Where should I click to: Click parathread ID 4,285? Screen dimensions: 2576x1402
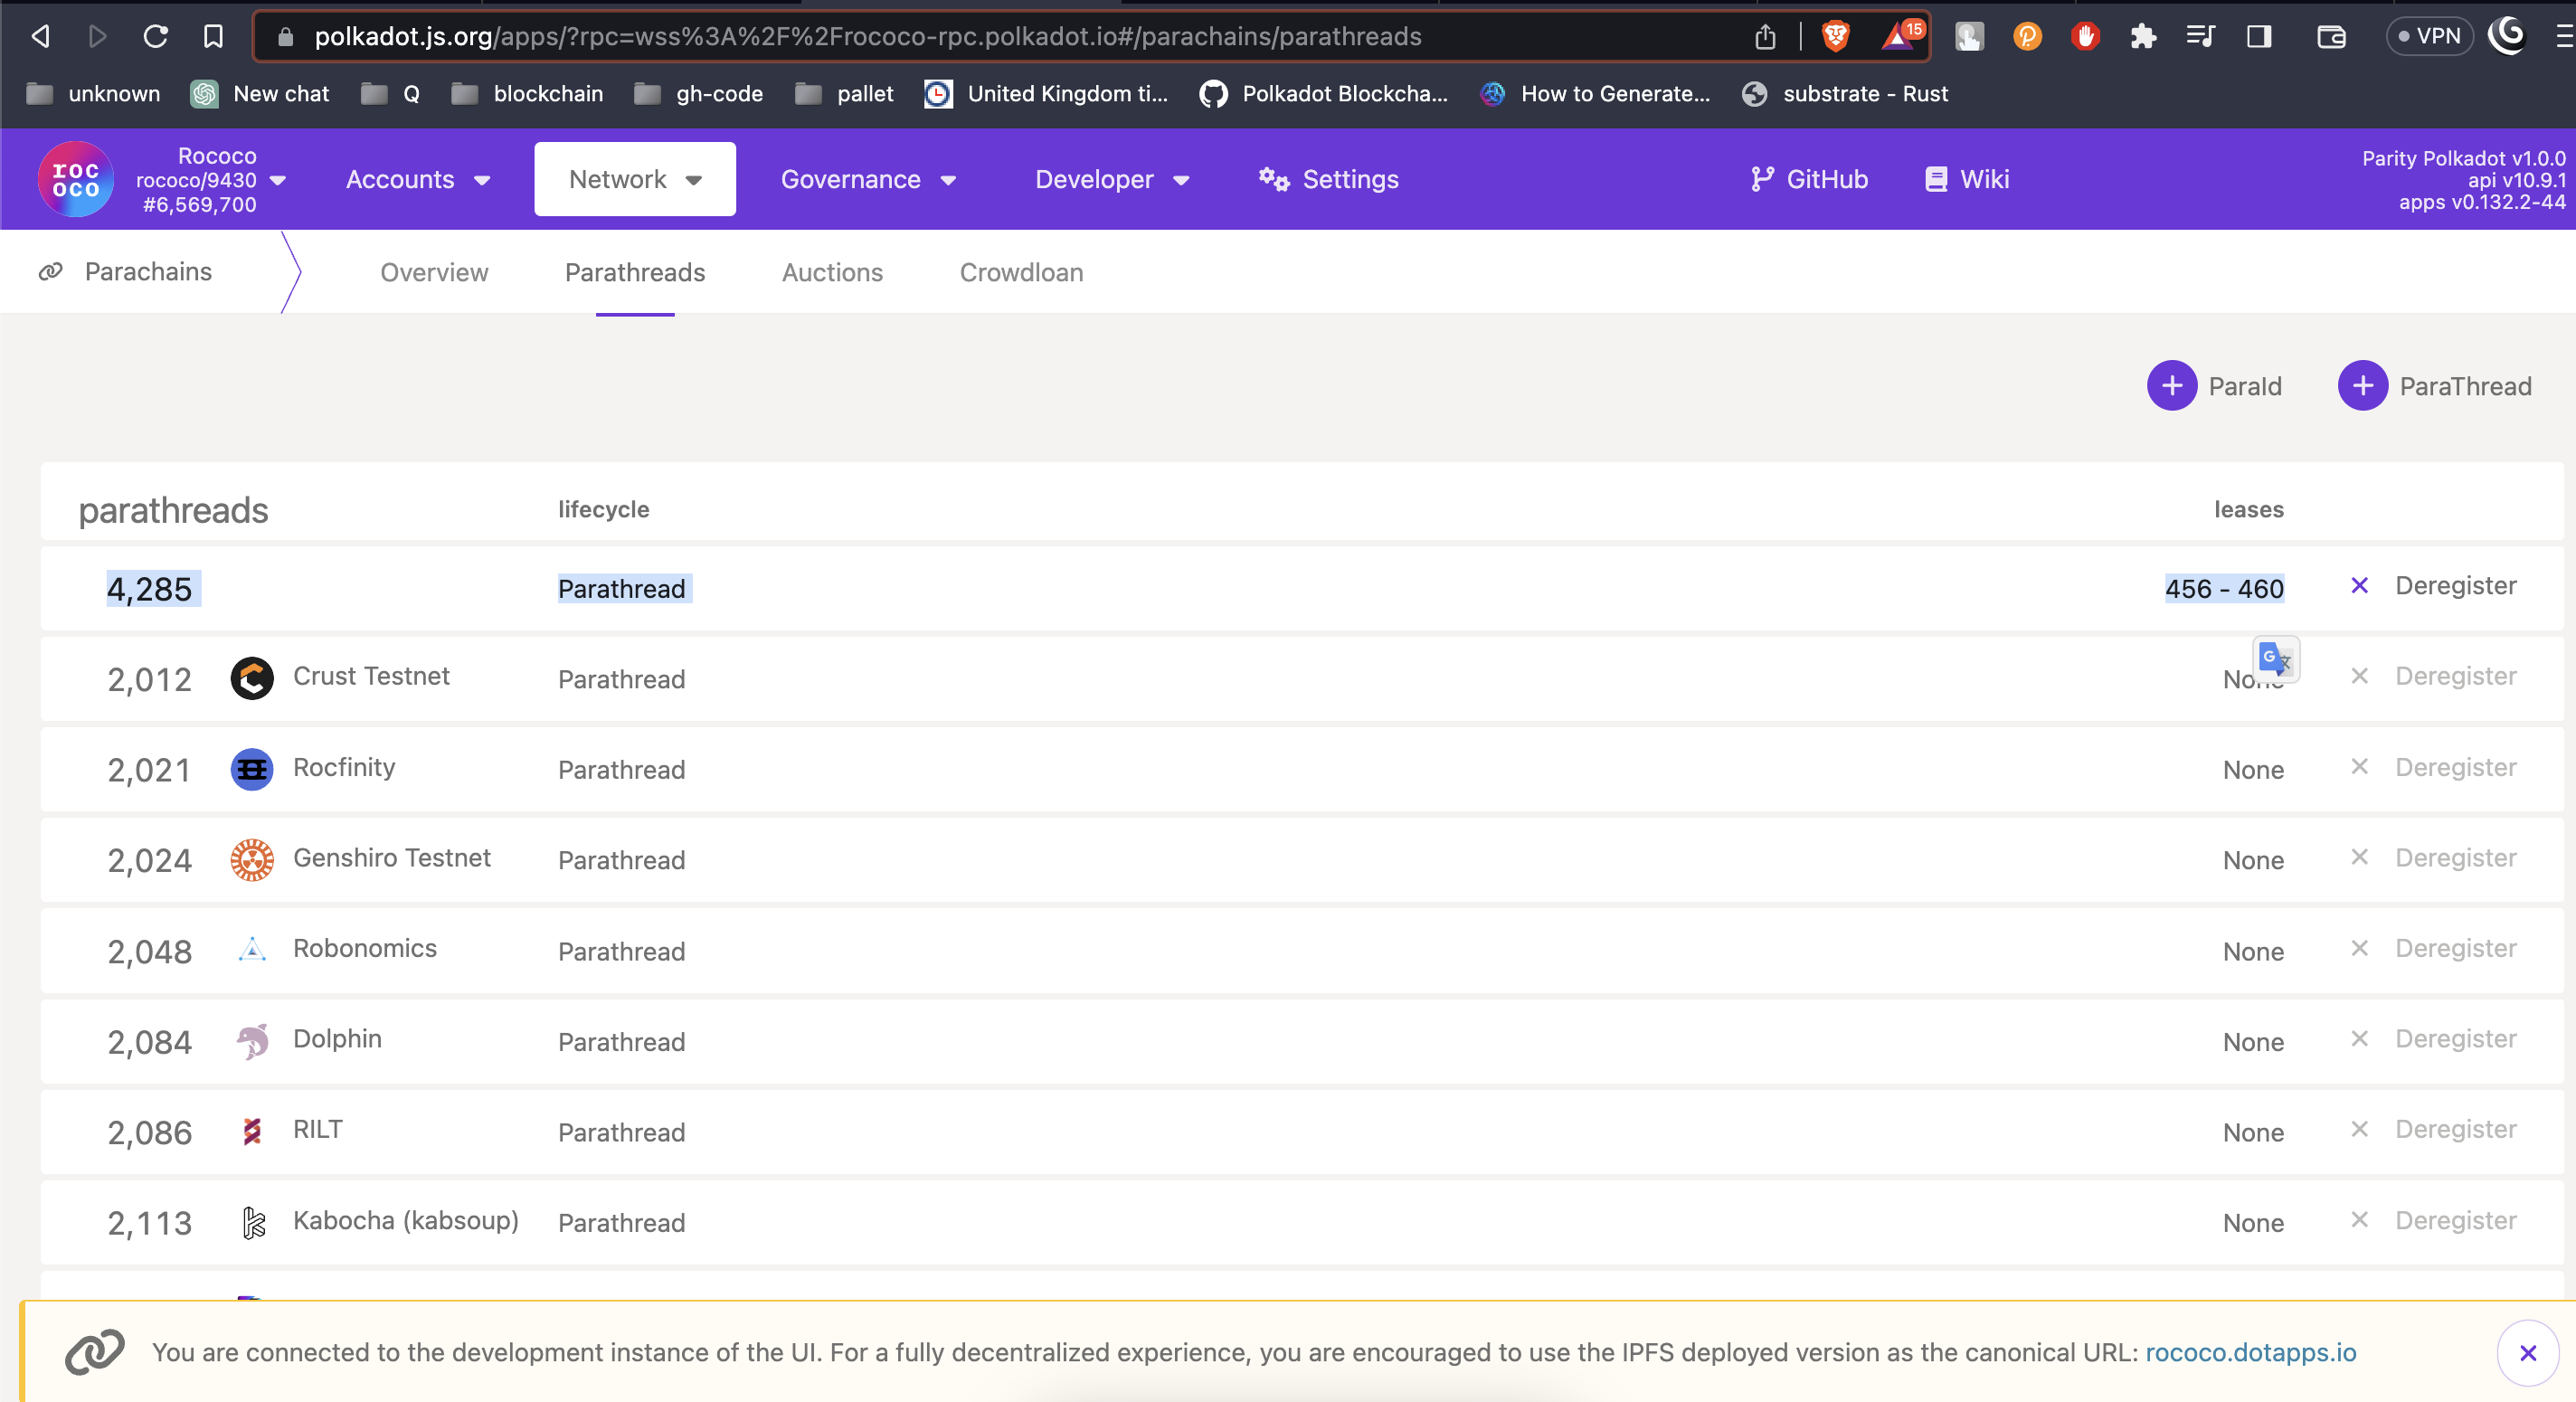150,589
